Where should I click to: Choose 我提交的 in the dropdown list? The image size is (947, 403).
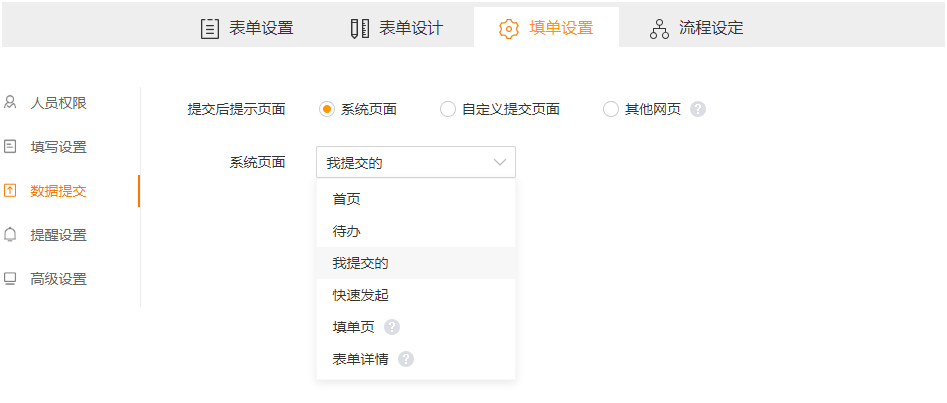coord(416,263)
